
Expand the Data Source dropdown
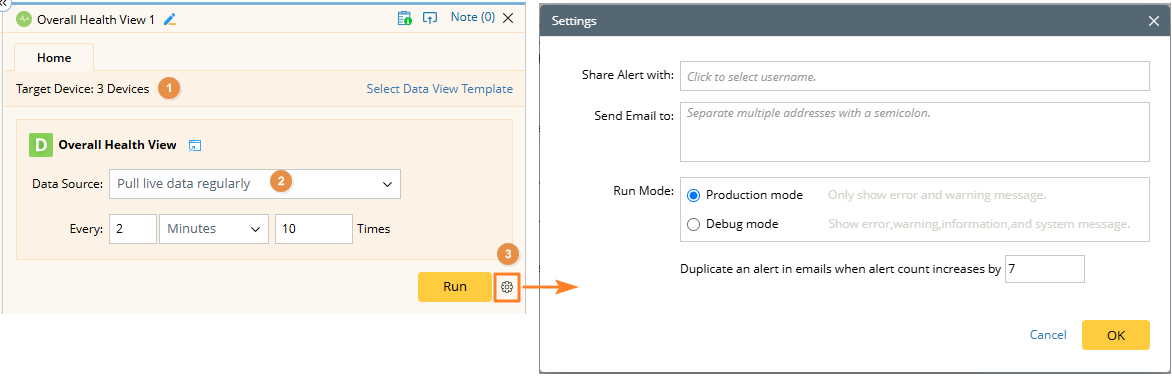[x=255, y=184]
